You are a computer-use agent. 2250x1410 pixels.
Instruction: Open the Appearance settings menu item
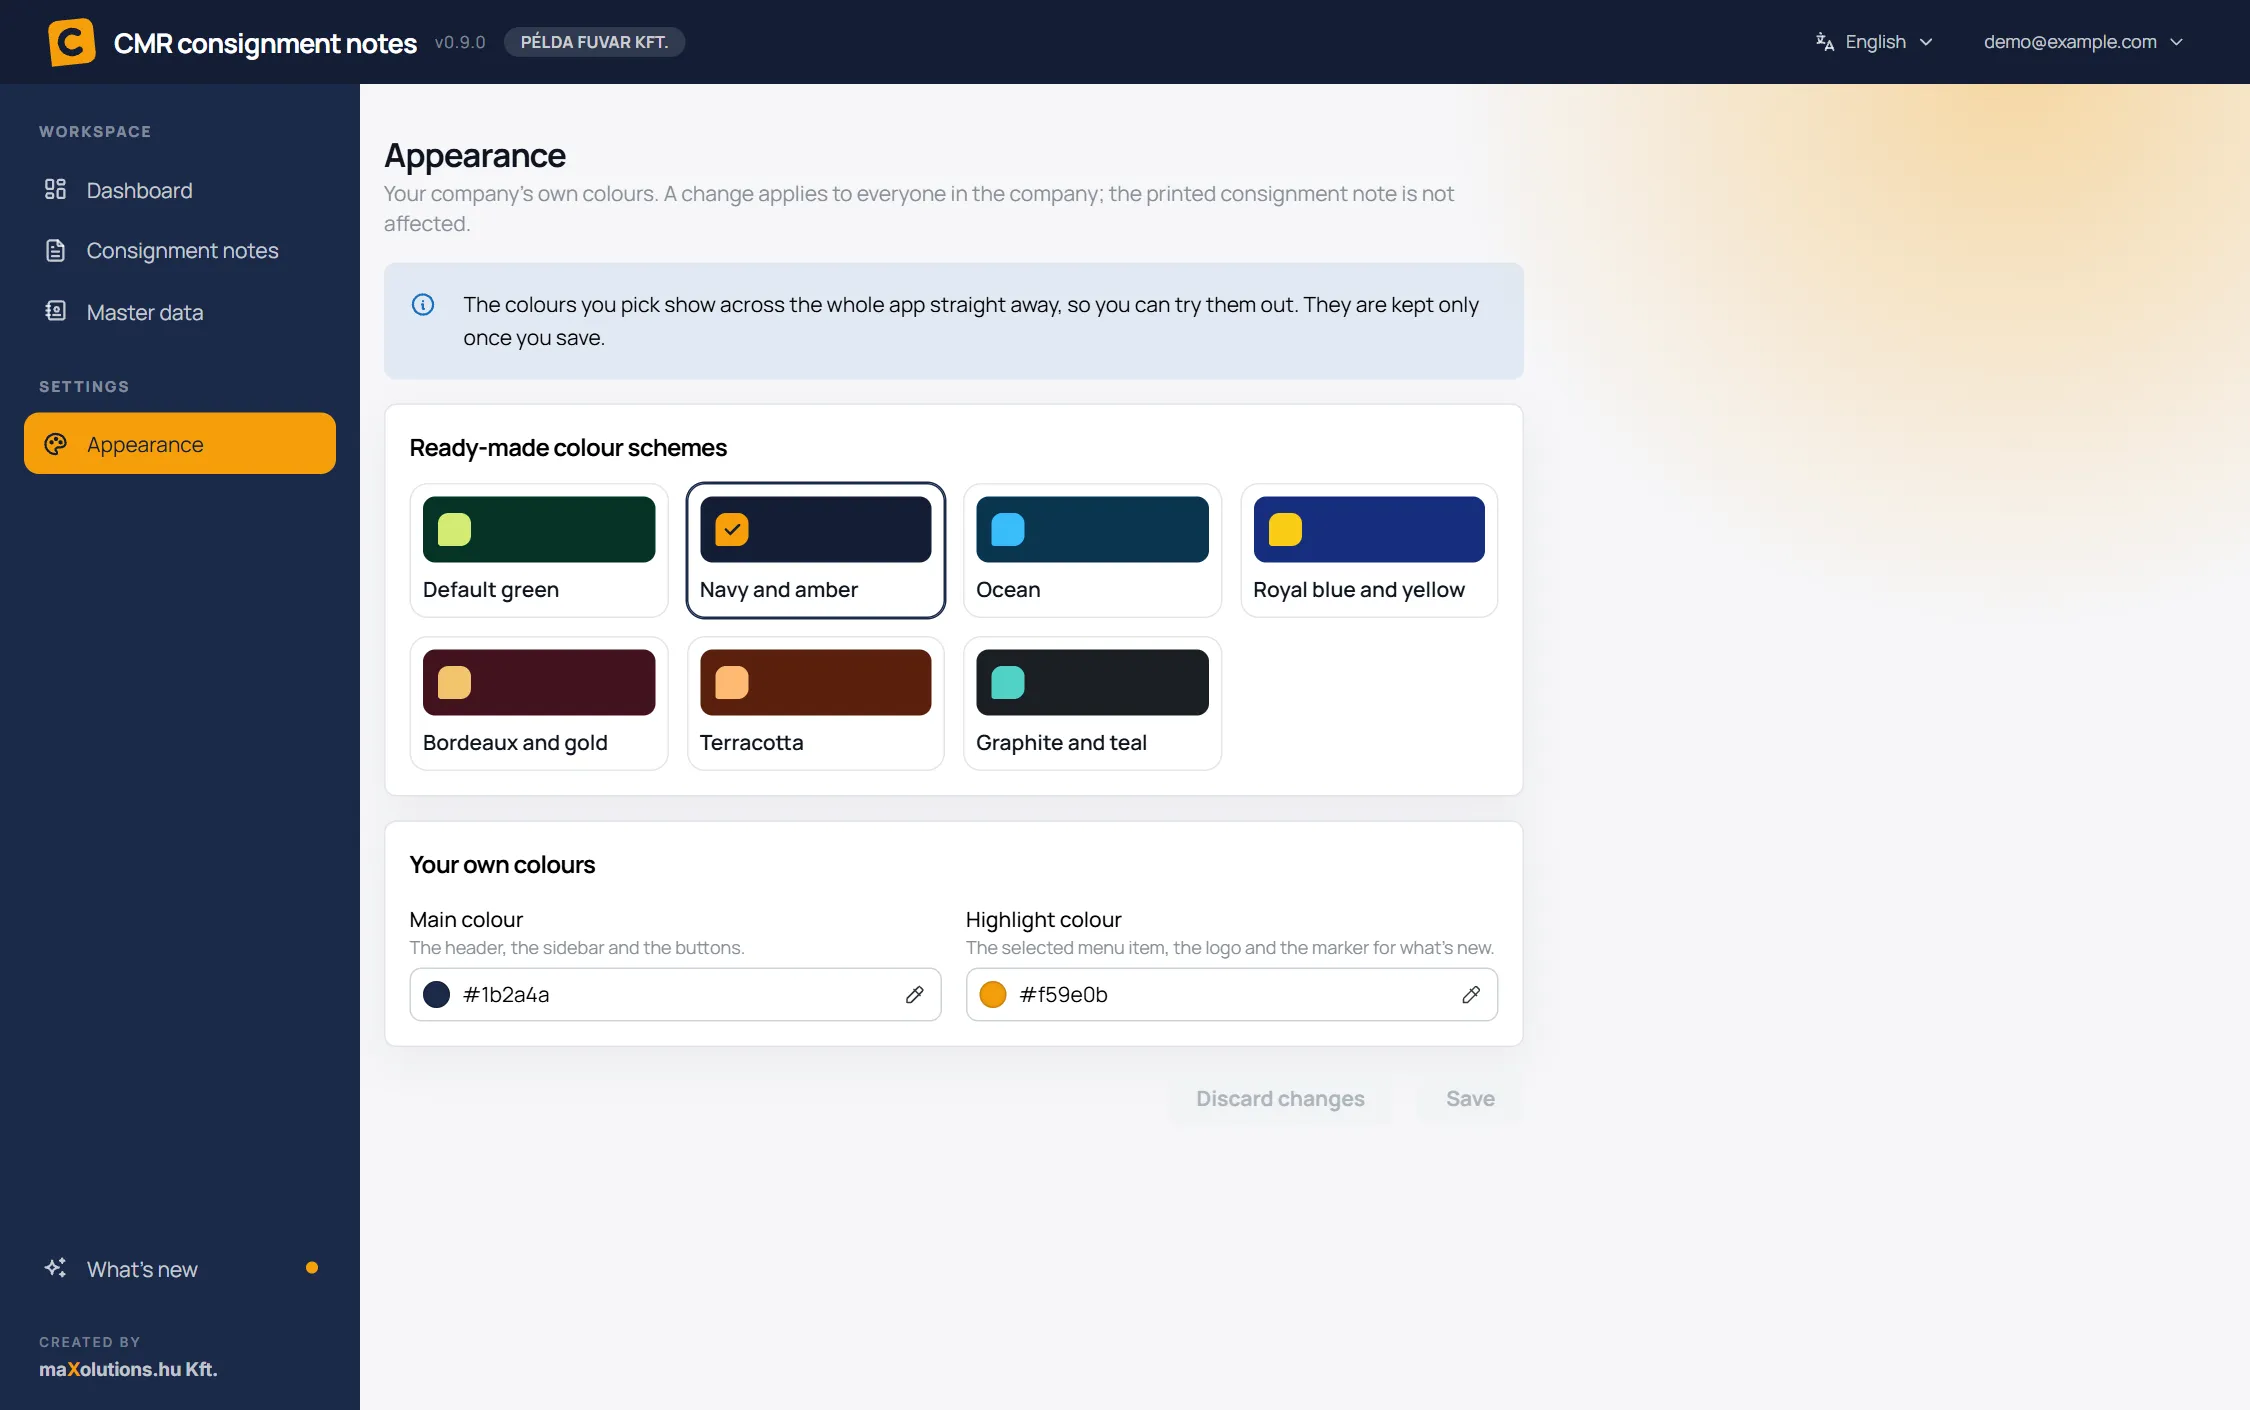pos(180,444)
